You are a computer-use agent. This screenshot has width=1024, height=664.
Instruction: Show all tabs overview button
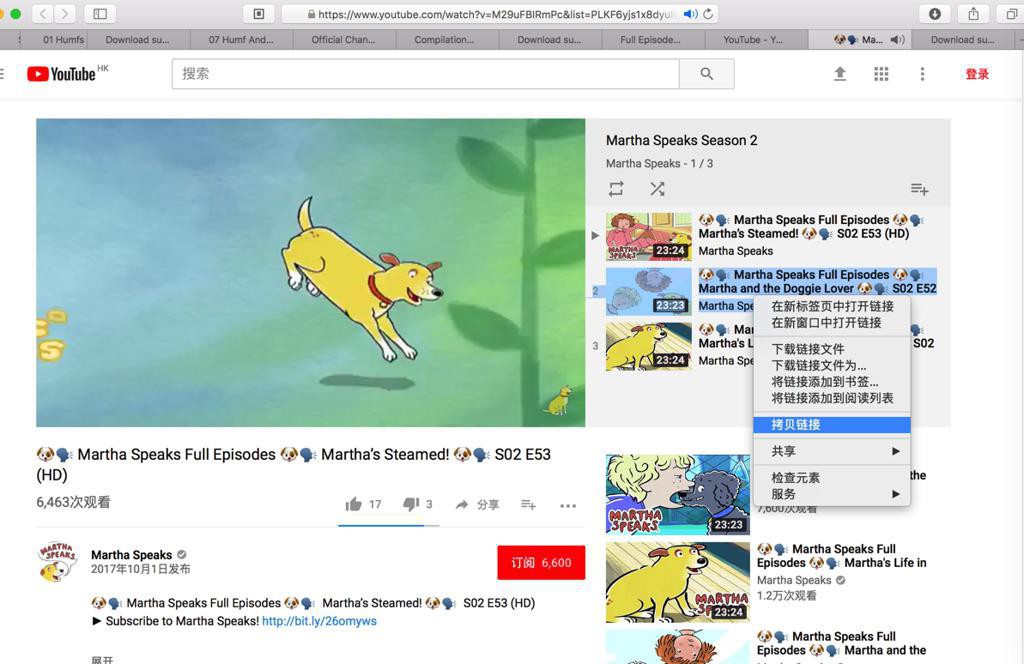[x=1011, y=14]
